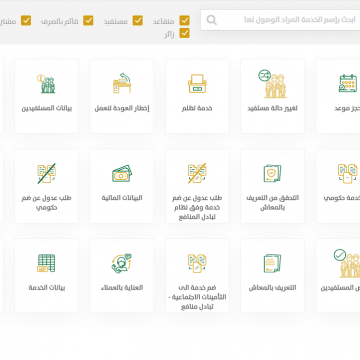The image size is (360, 360).
Task: Click the service name search field
Action: (x=280, y=20)
